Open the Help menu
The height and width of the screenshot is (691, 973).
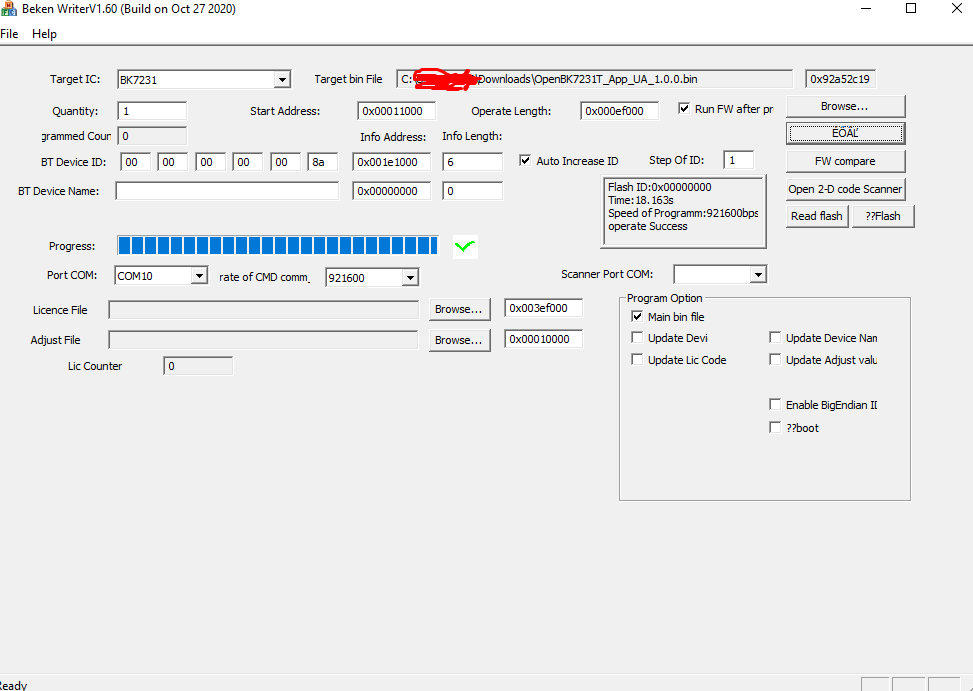pyautogui.click(x=44, y=34)
